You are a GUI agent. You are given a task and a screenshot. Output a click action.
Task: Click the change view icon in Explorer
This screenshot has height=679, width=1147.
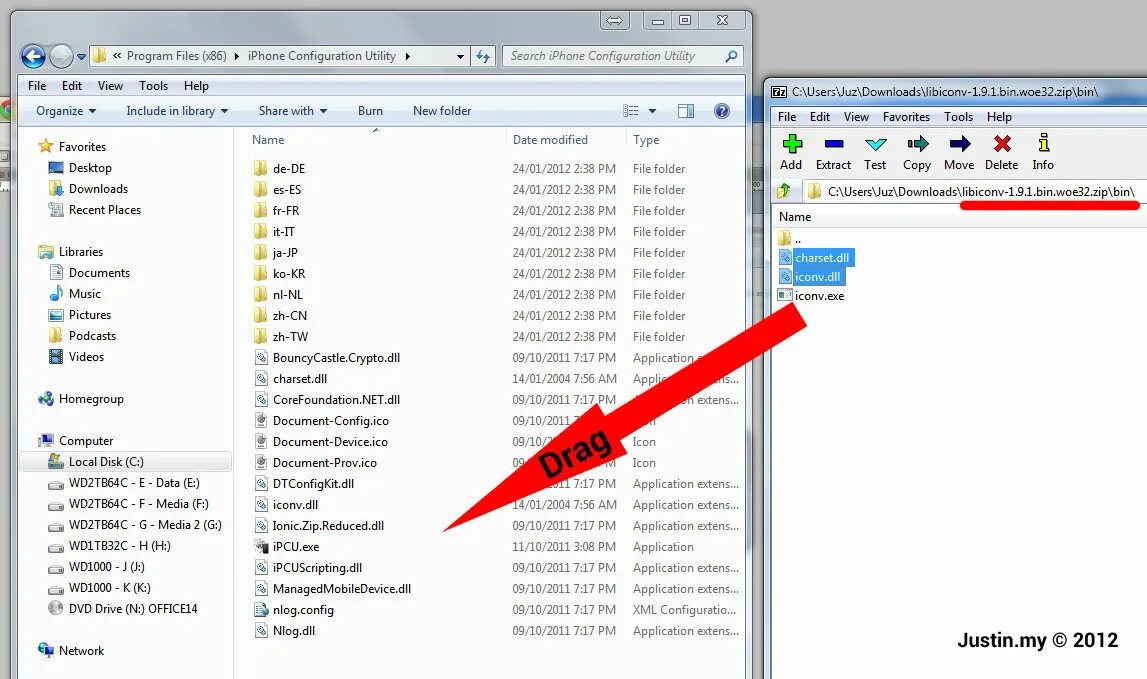pos(631,110)
